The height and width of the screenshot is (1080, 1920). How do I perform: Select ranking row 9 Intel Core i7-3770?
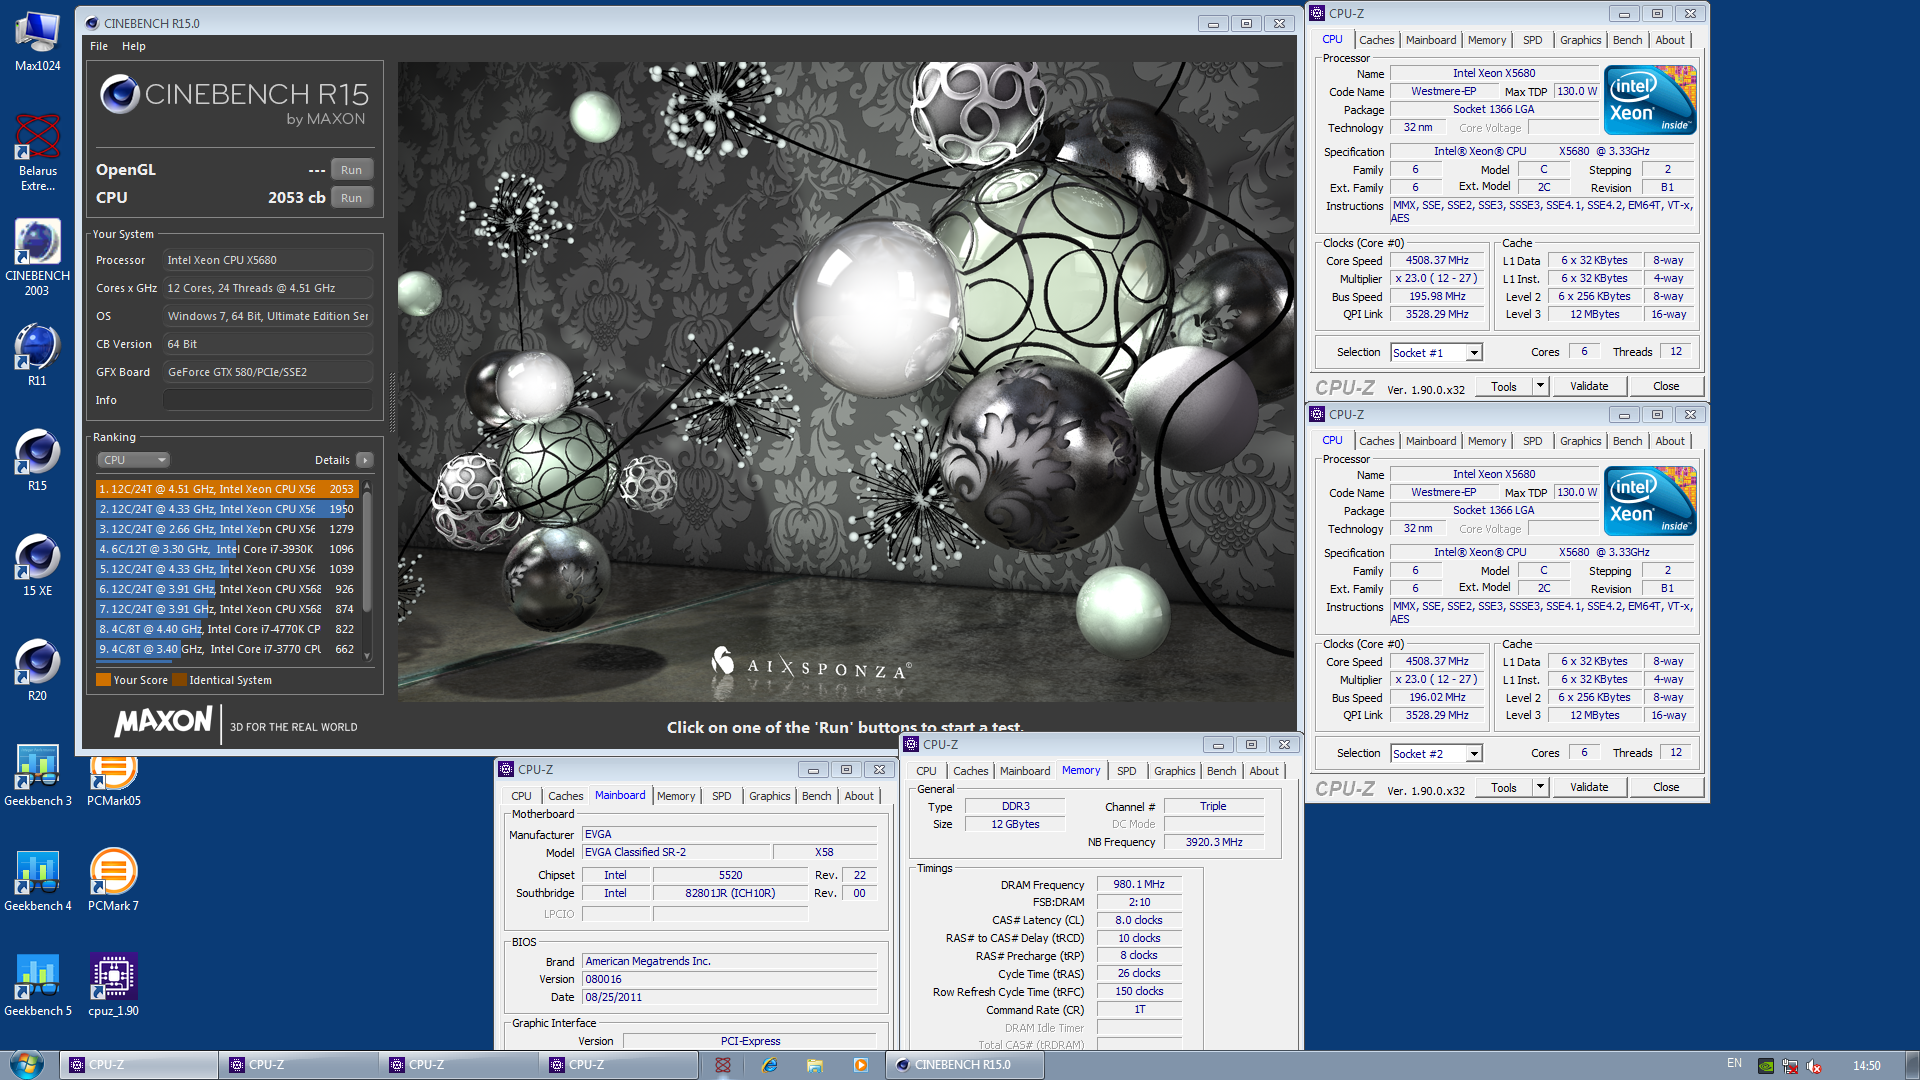(227, 649)
